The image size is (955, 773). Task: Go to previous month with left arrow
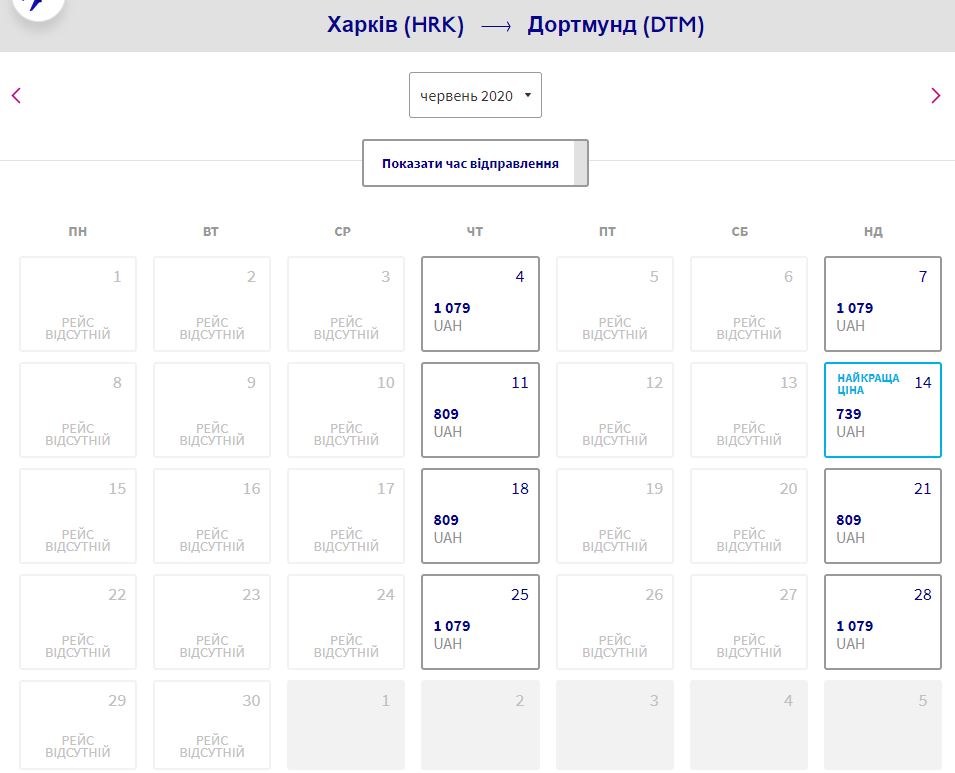tap(16, 96)
